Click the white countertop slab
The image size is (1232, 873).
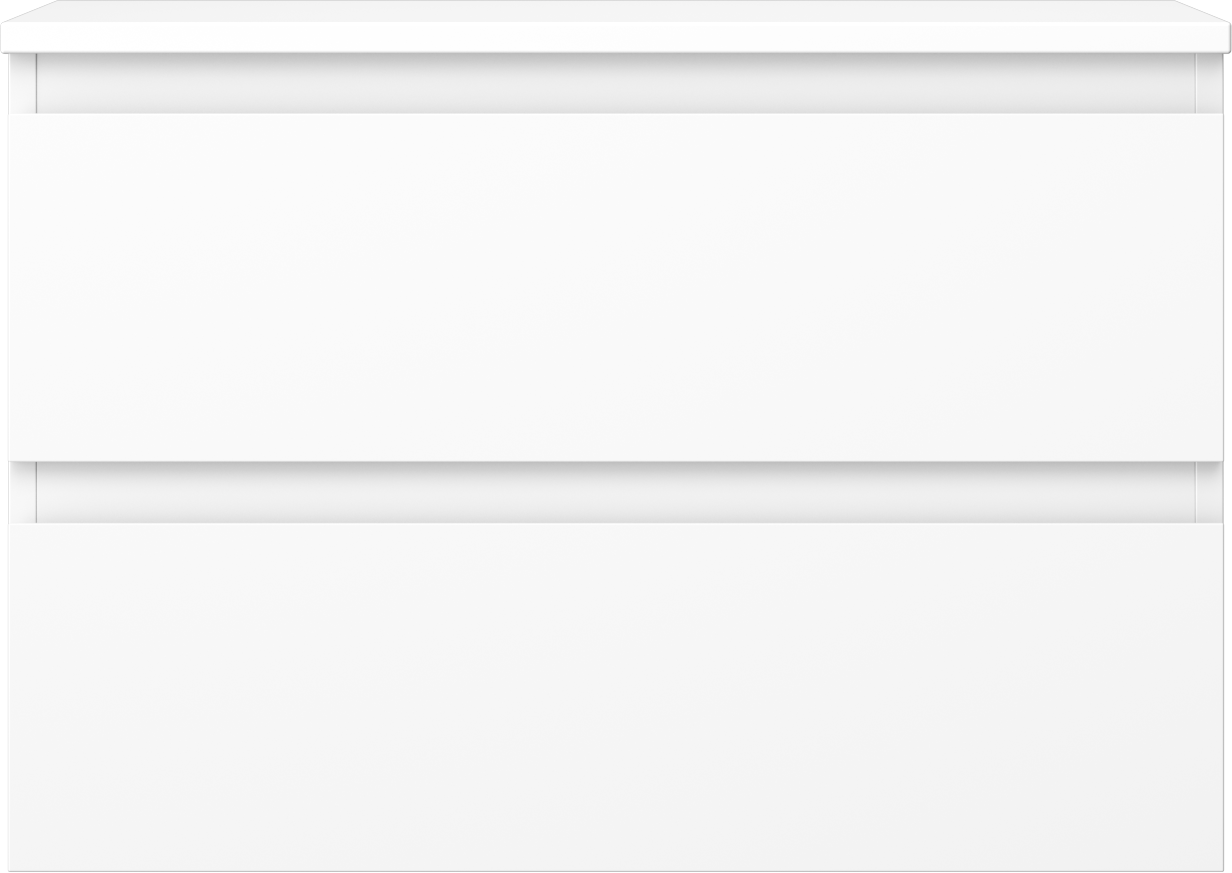615,27
